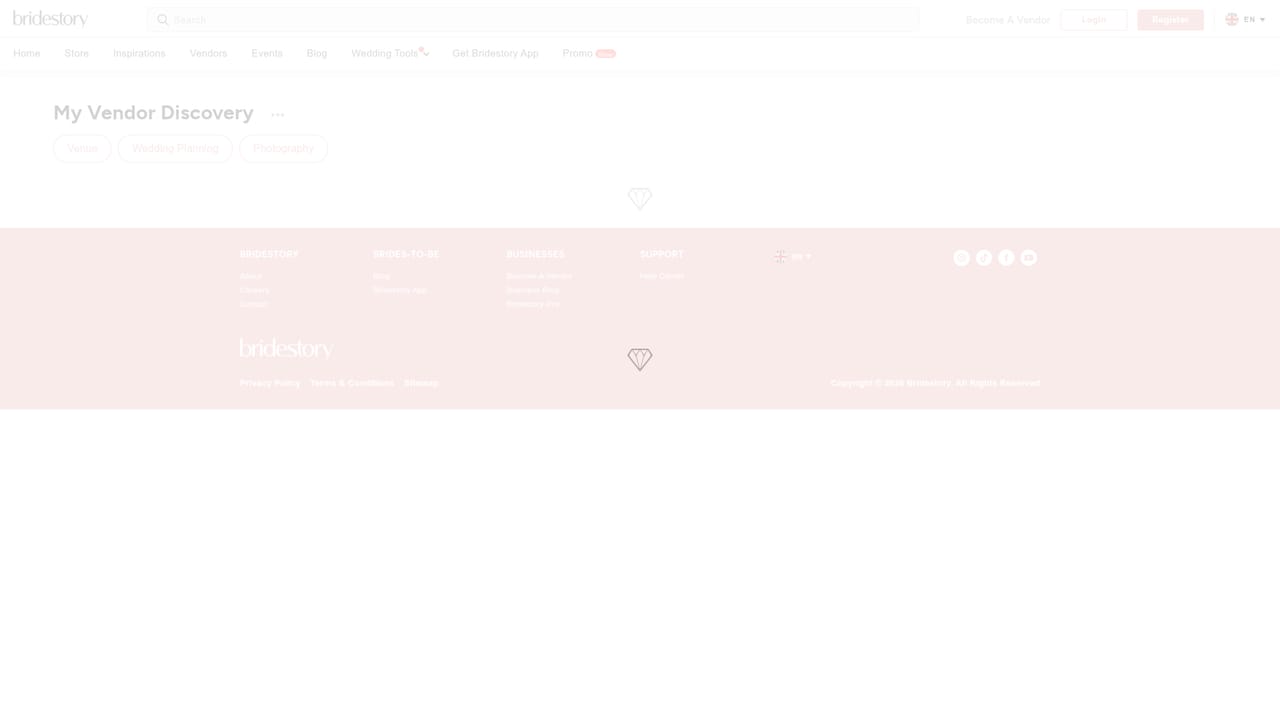Click the search magnifier icon

point(163,20)
